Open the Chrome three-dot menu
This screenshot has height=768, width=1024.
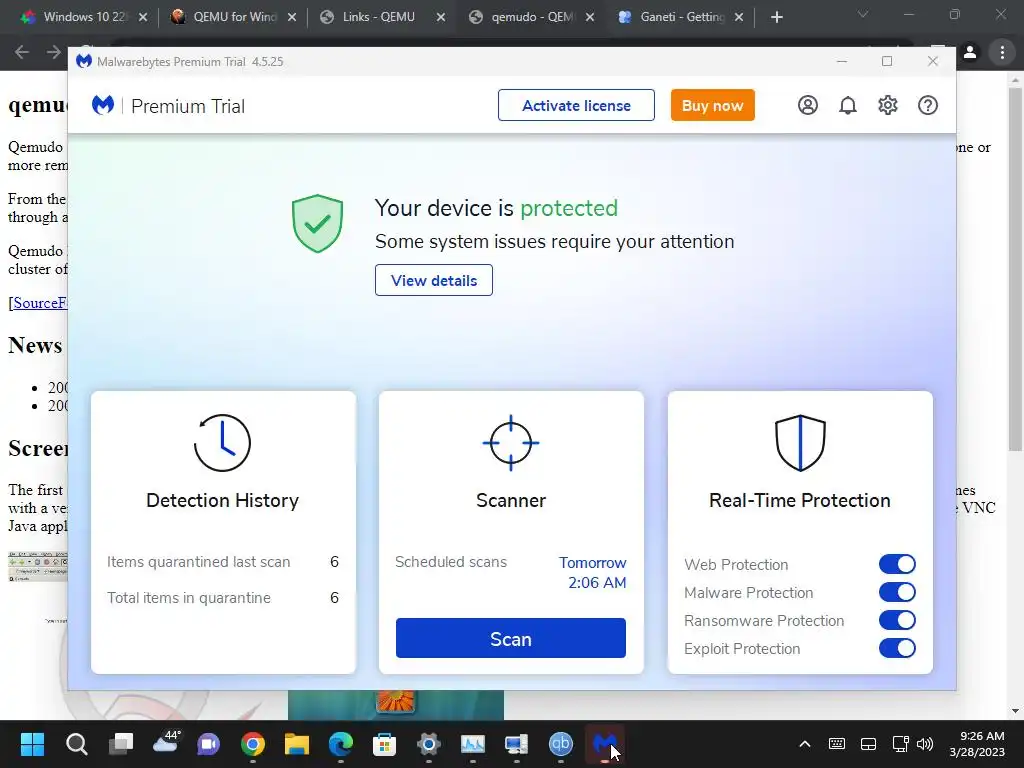1002,52
